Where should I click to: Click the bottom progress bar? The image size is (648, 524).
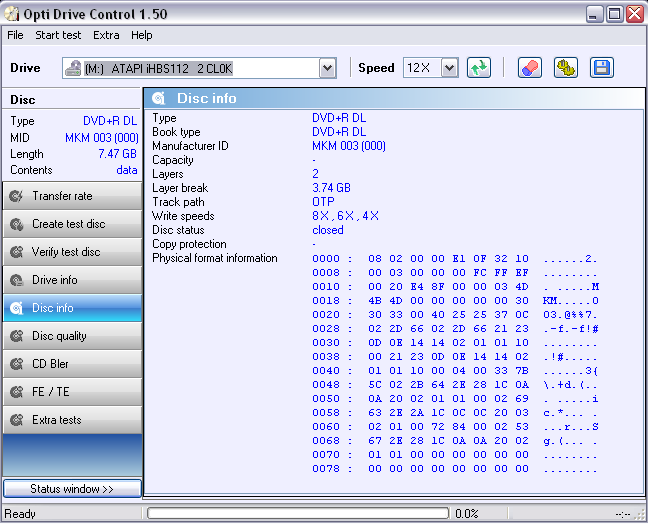pyautogui.click(x=298, y=514)
